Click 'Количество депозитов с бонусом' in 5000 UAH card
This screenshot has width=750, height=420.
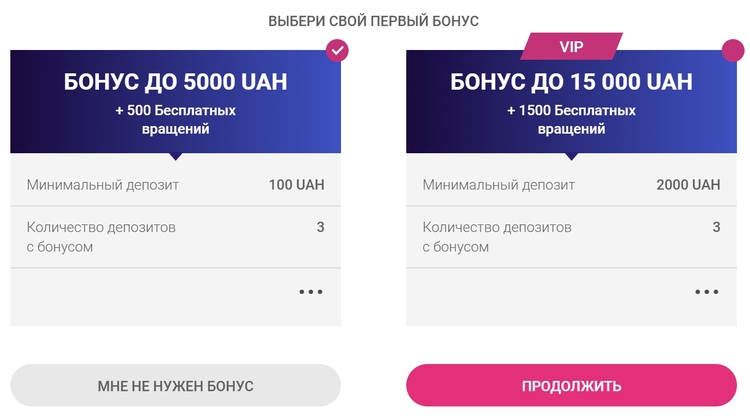tap(101, 237)
